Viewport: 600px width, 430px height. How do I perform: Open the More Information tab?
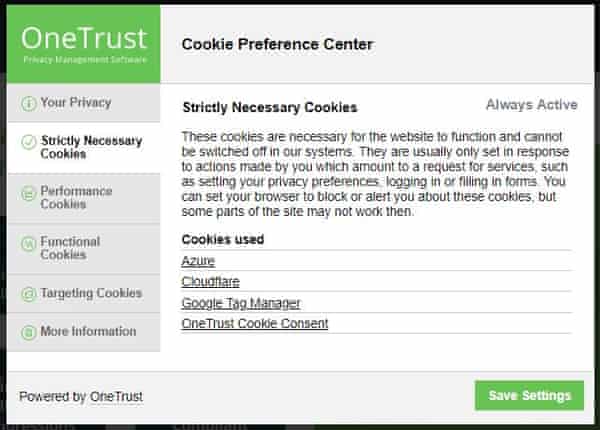84,332
